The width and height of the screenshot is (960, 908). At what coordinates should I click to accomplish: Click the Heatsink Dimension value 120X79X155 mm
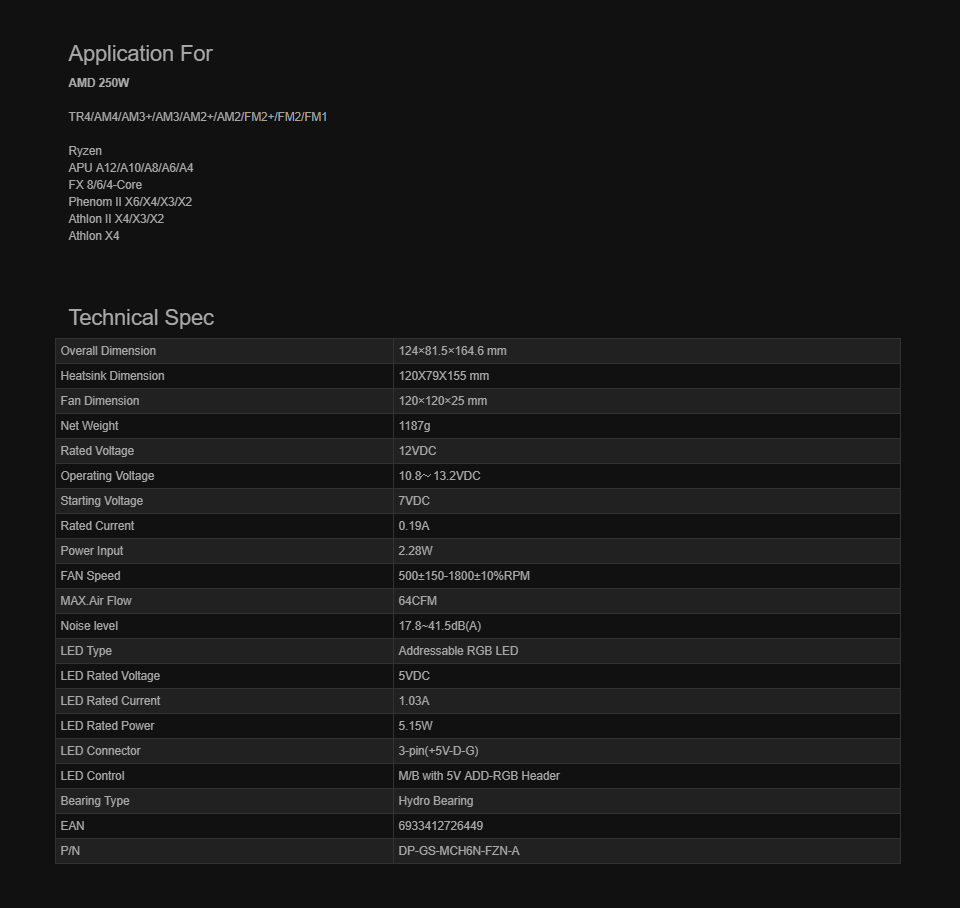tap(444, 376)
